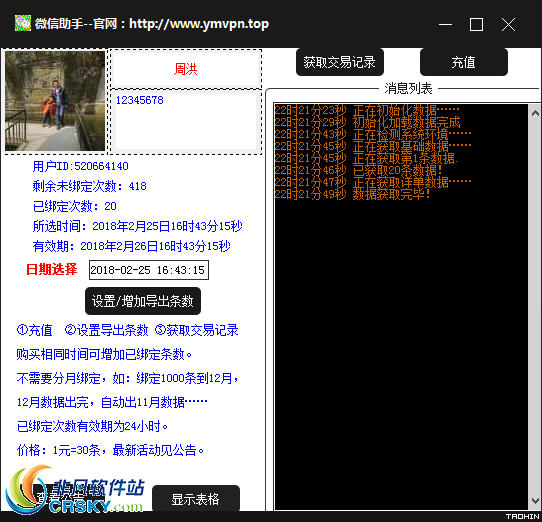This screenshot has height=522, width=542.
Task: Click the 已绑定次数有效期为24小时 line
Action: click(x=92, y=426)
